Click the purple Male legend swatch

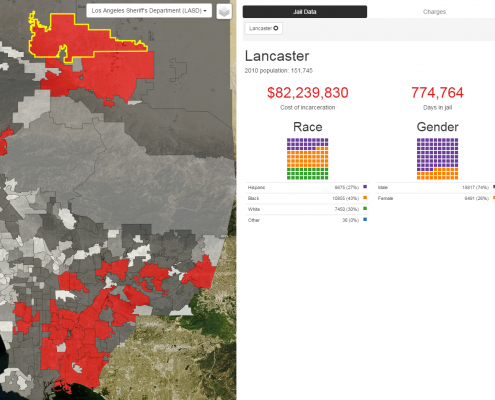[x=494, y=187]
